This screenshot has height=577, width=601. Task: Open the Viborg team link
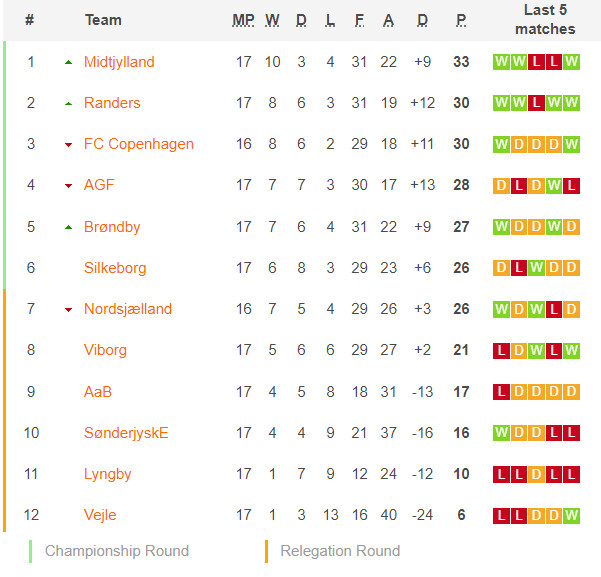click(105, 350)
